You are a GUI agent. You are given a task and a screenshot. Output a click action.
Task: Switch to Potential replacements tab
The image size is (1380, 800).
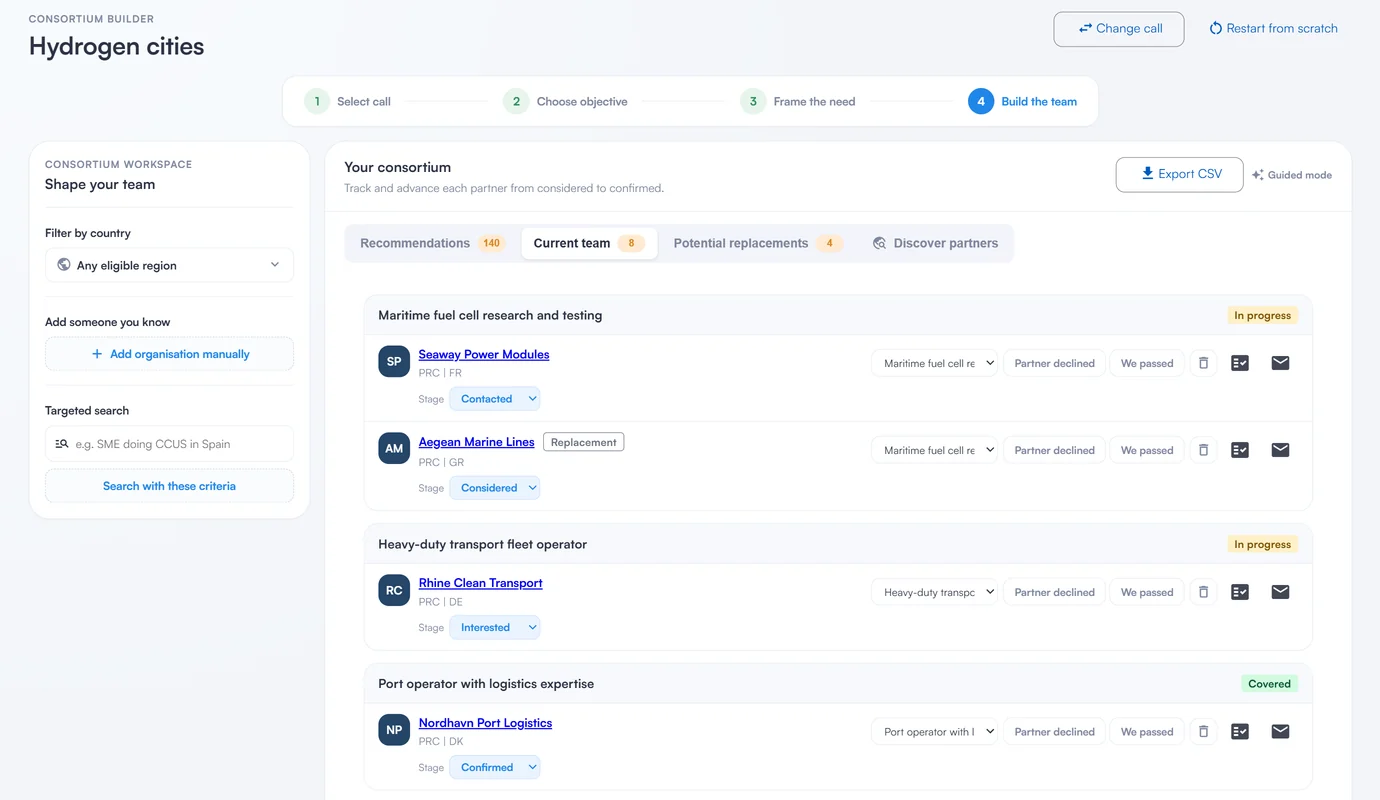(x=758, y=243)
